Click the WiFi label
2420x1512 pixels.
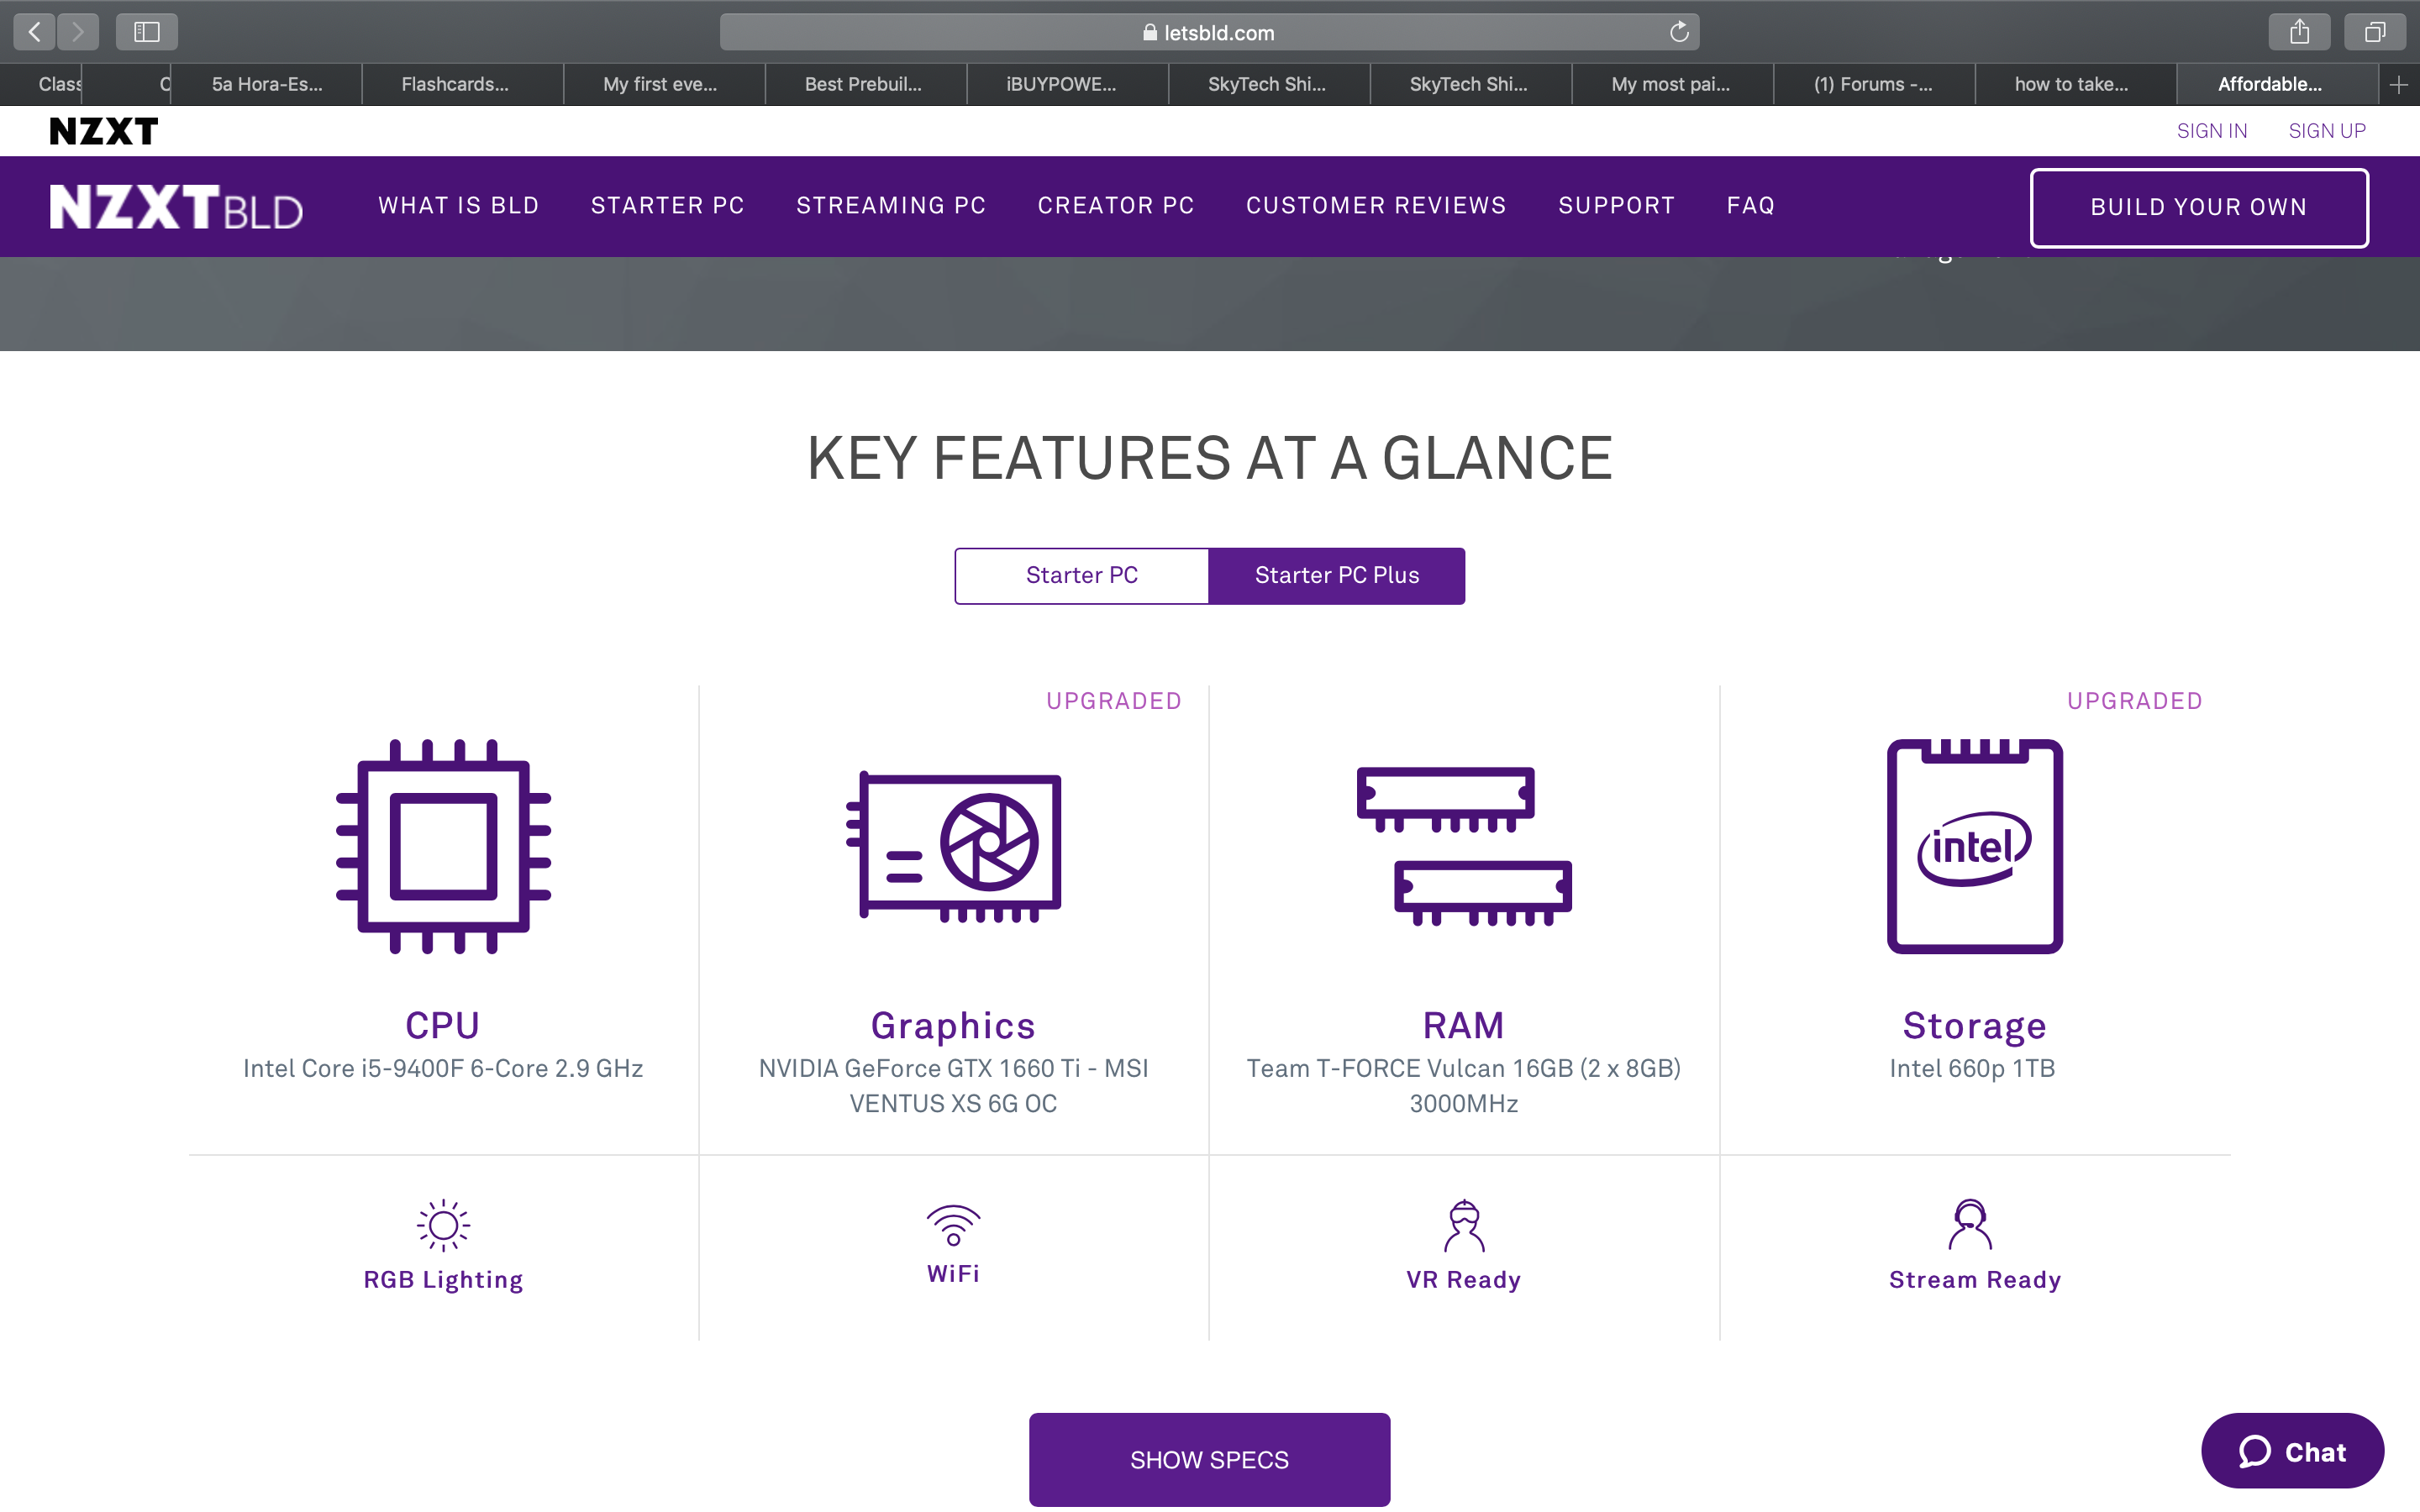(x=953, y=1274)
